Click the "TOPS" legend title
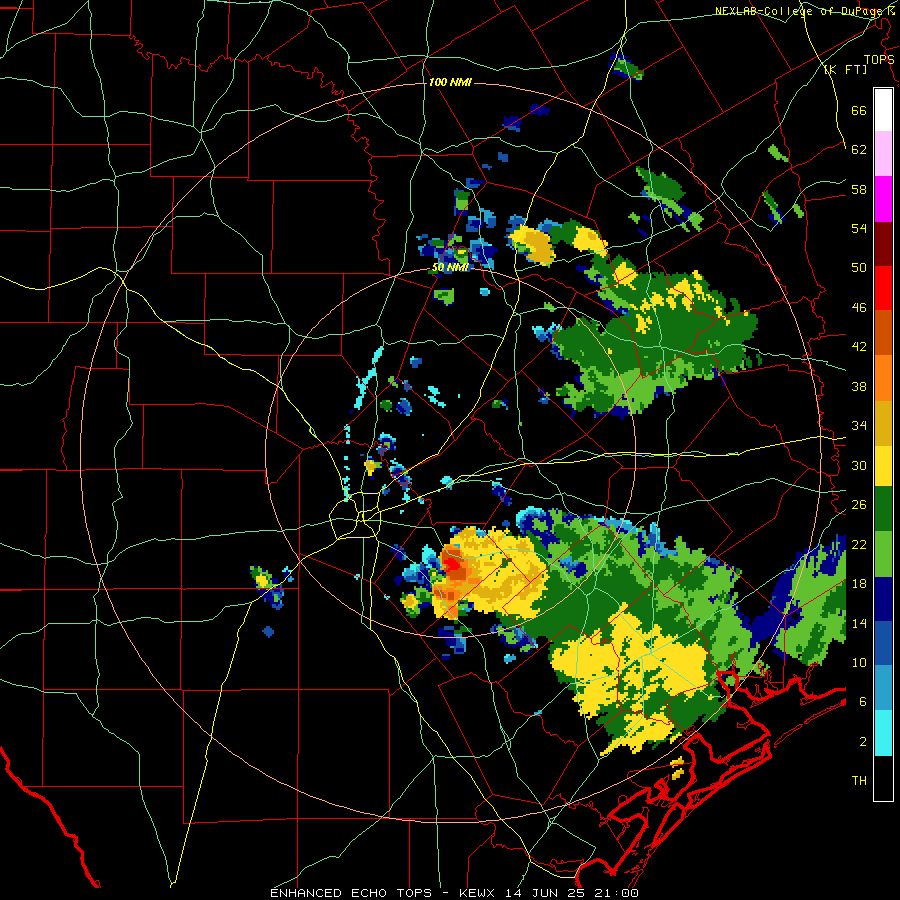Image resolution: width=900 pixels, height=900 pixels. click(879, 60)
